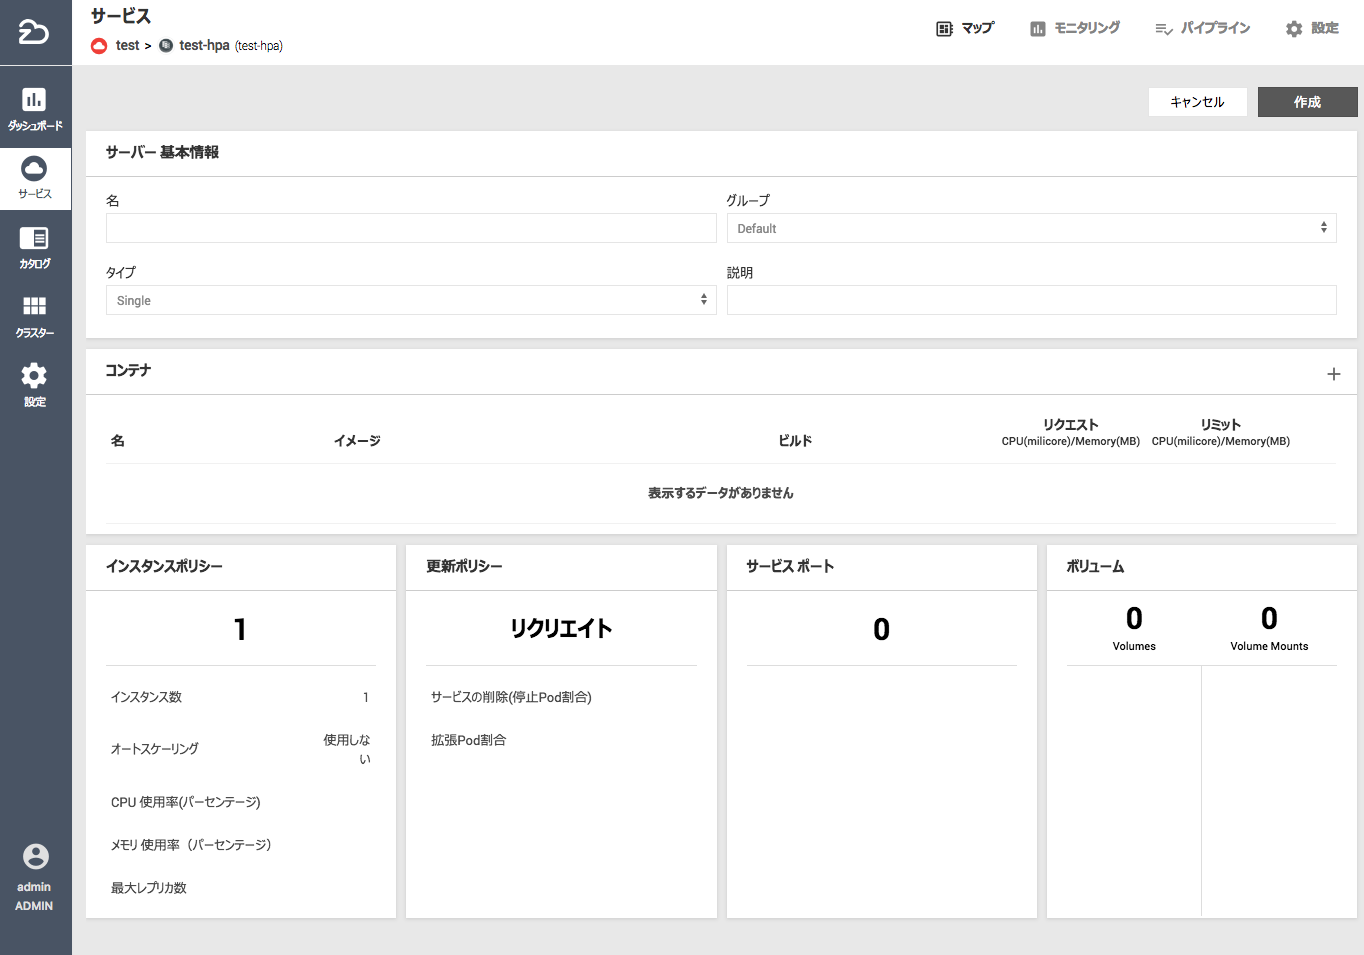Click the cloud logo at top of sidebar
Viewport: 1364px width, 955px height.
click(34, 32)
